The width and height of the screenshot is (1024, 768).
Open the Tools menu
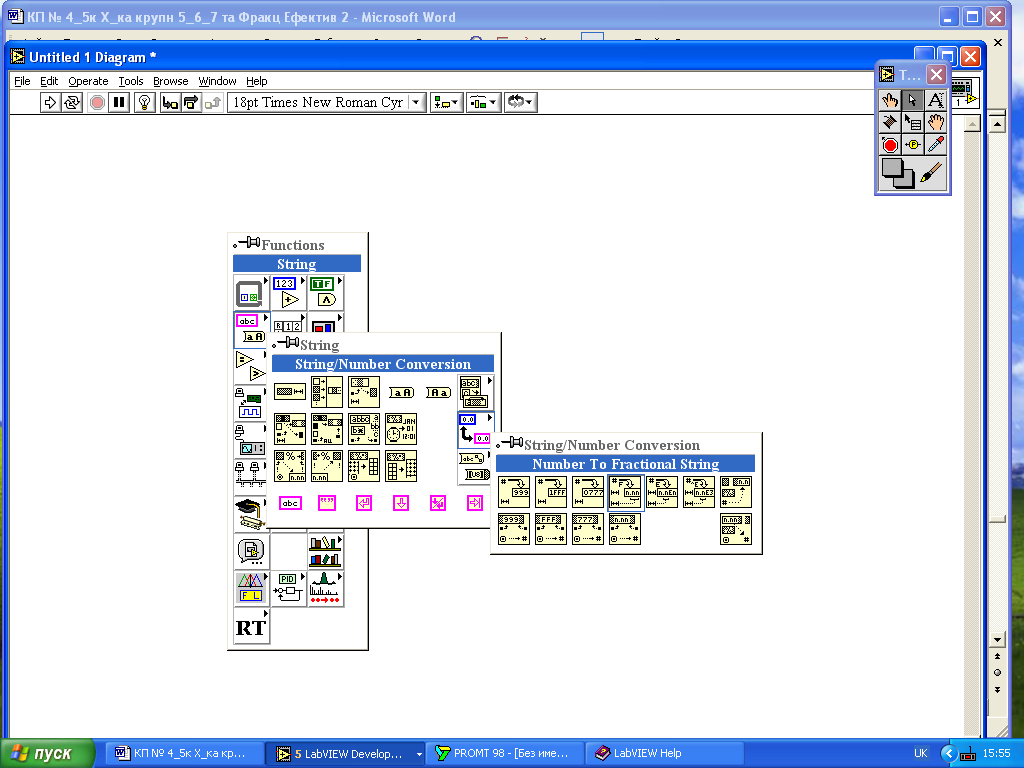[x=131, y=81]
